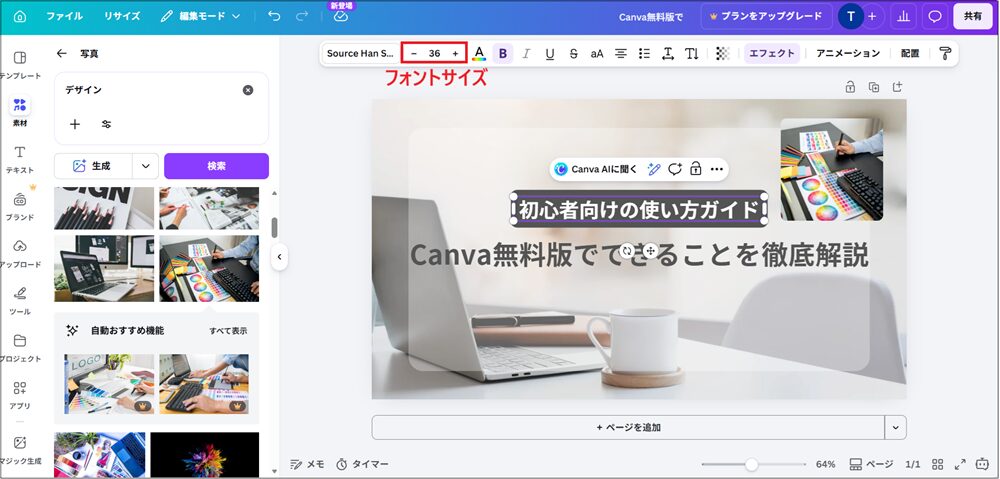This screenshot has height=479, width=1000.
Task: Open the search filter sliders icon
Action: (x=107, y=124)
